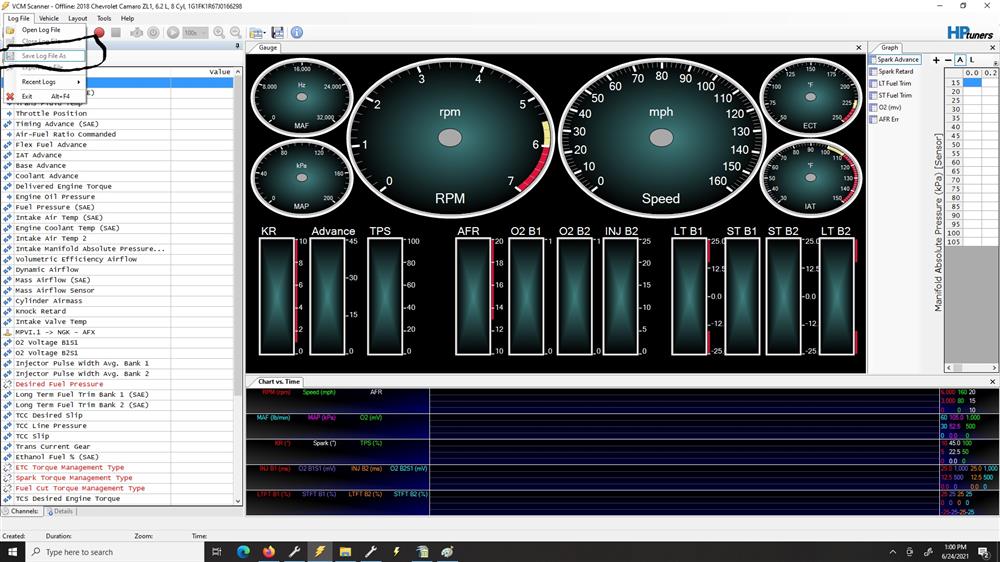Open Firefox from the taskbar
This screenshot has width=1000, height=562.
coord(268,552)
